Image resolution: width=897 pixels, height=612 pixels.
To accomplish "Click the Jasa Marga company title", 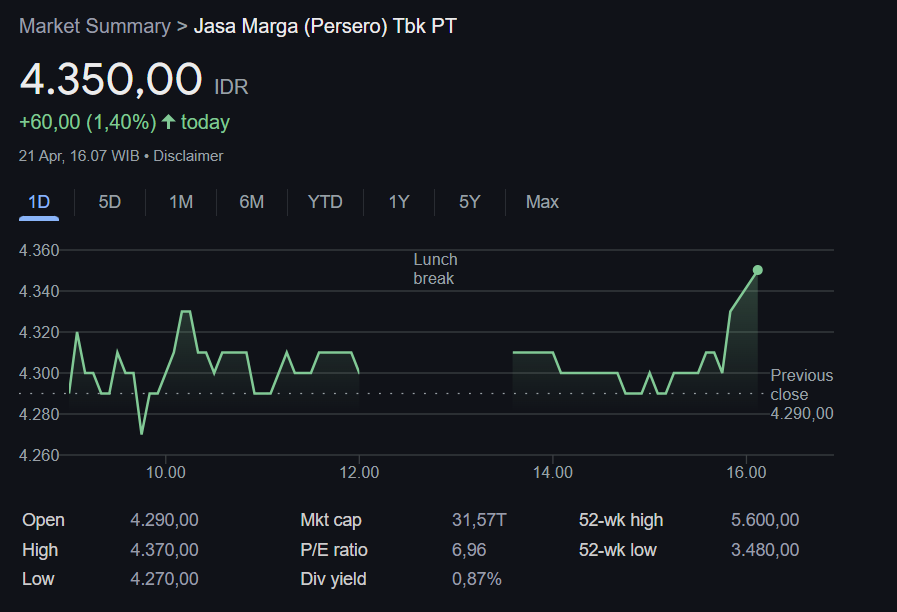I will click(x=325, y=26).
